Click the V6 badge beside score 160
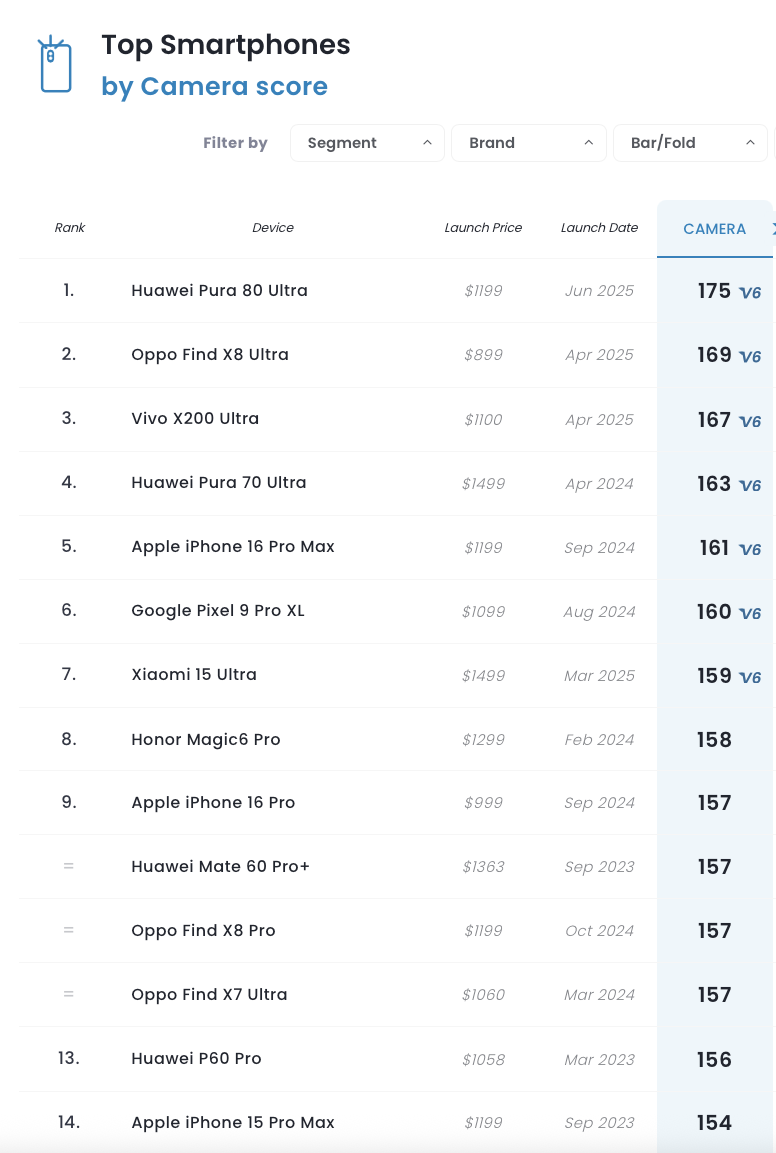Screen dimensions: 776x1153 coord(750,613)
